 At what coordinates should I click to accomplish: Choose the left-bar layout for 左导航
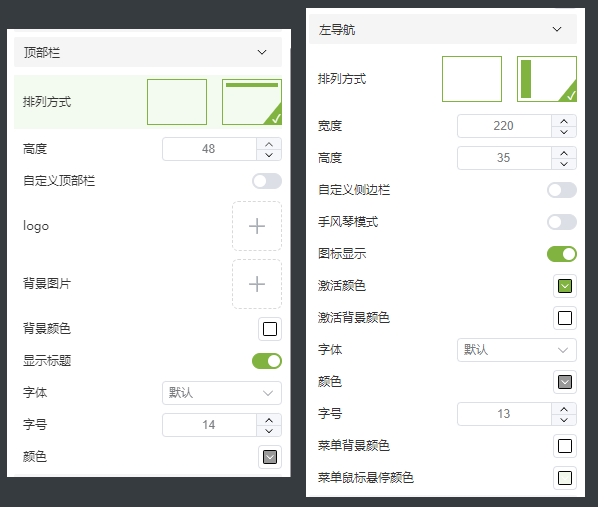pos(547,79)
